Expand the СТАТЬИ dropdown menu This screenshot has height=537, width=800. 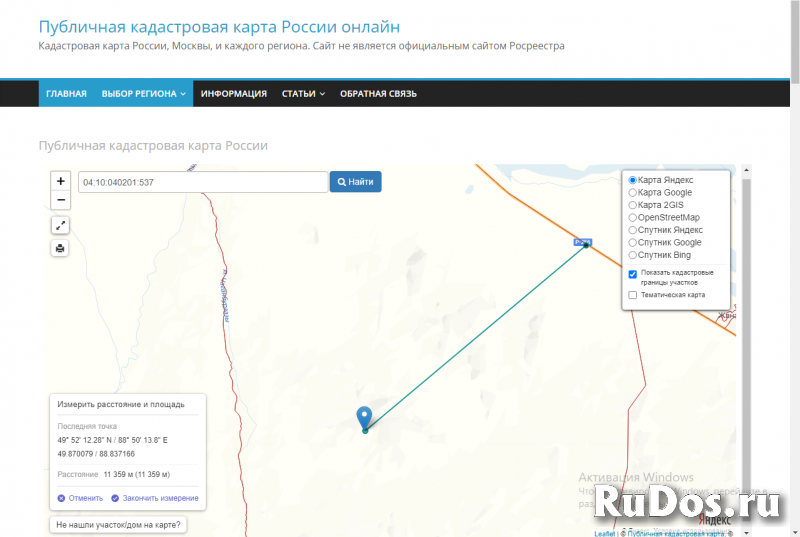pos(303,94)
